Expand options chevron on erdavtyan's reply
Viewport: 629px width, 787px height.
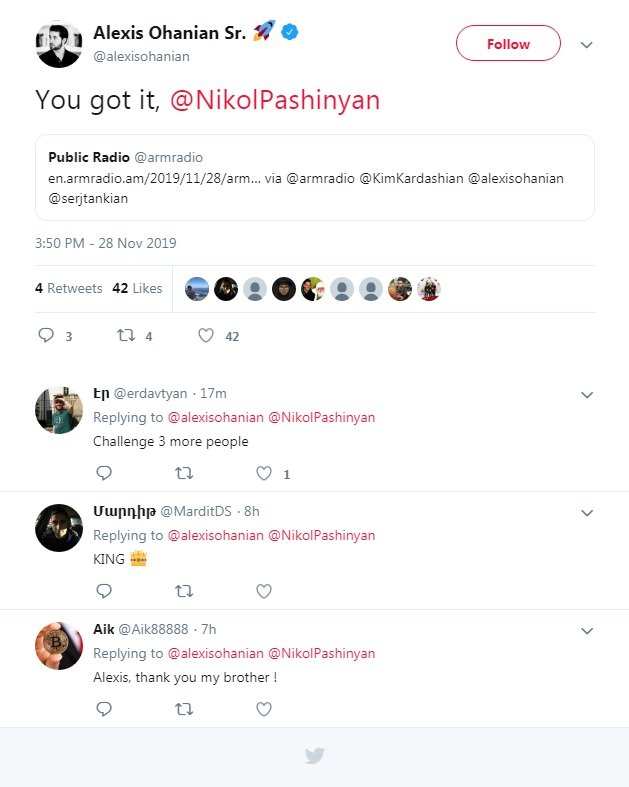coord(587,395)
